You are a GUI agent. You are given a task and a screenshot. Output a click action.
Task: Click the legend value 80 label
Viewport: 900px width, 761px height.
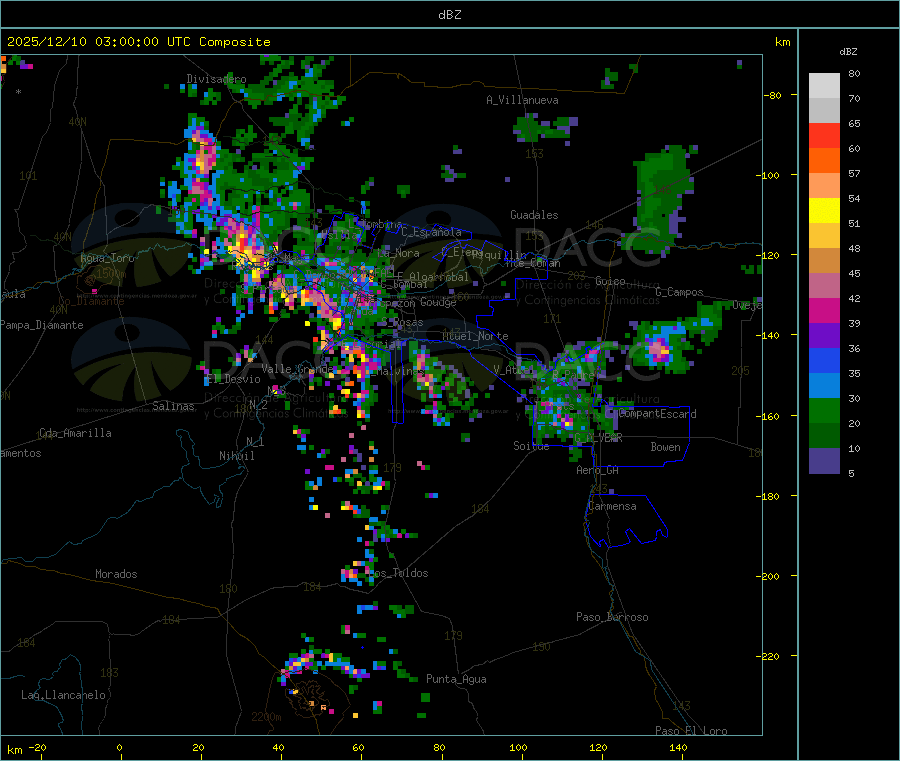854,73
